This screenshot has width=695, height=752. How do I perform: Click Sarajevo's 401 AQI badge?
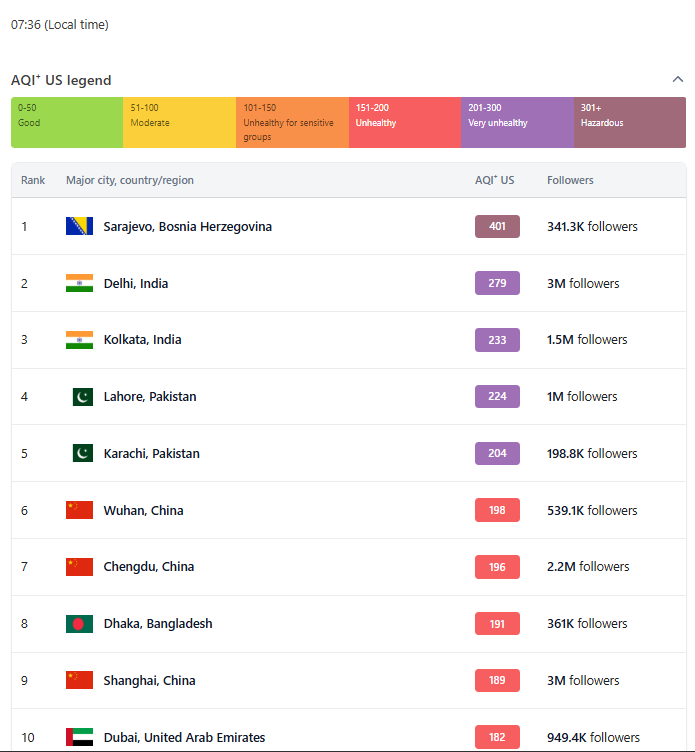point(497,227)
